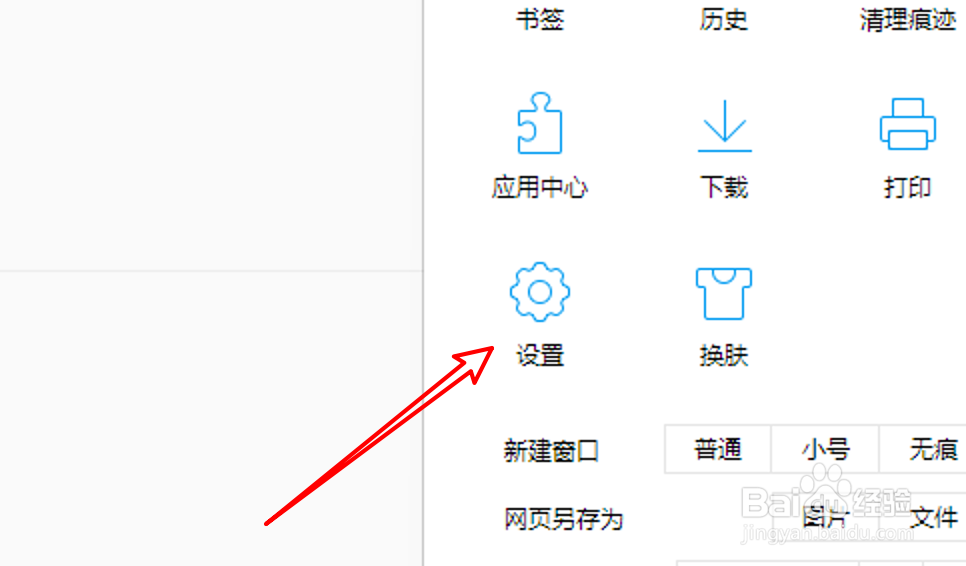This screenshot has width=966, height=566.
Task: Open a 小号 new window
Action: (x=826, y=449)
